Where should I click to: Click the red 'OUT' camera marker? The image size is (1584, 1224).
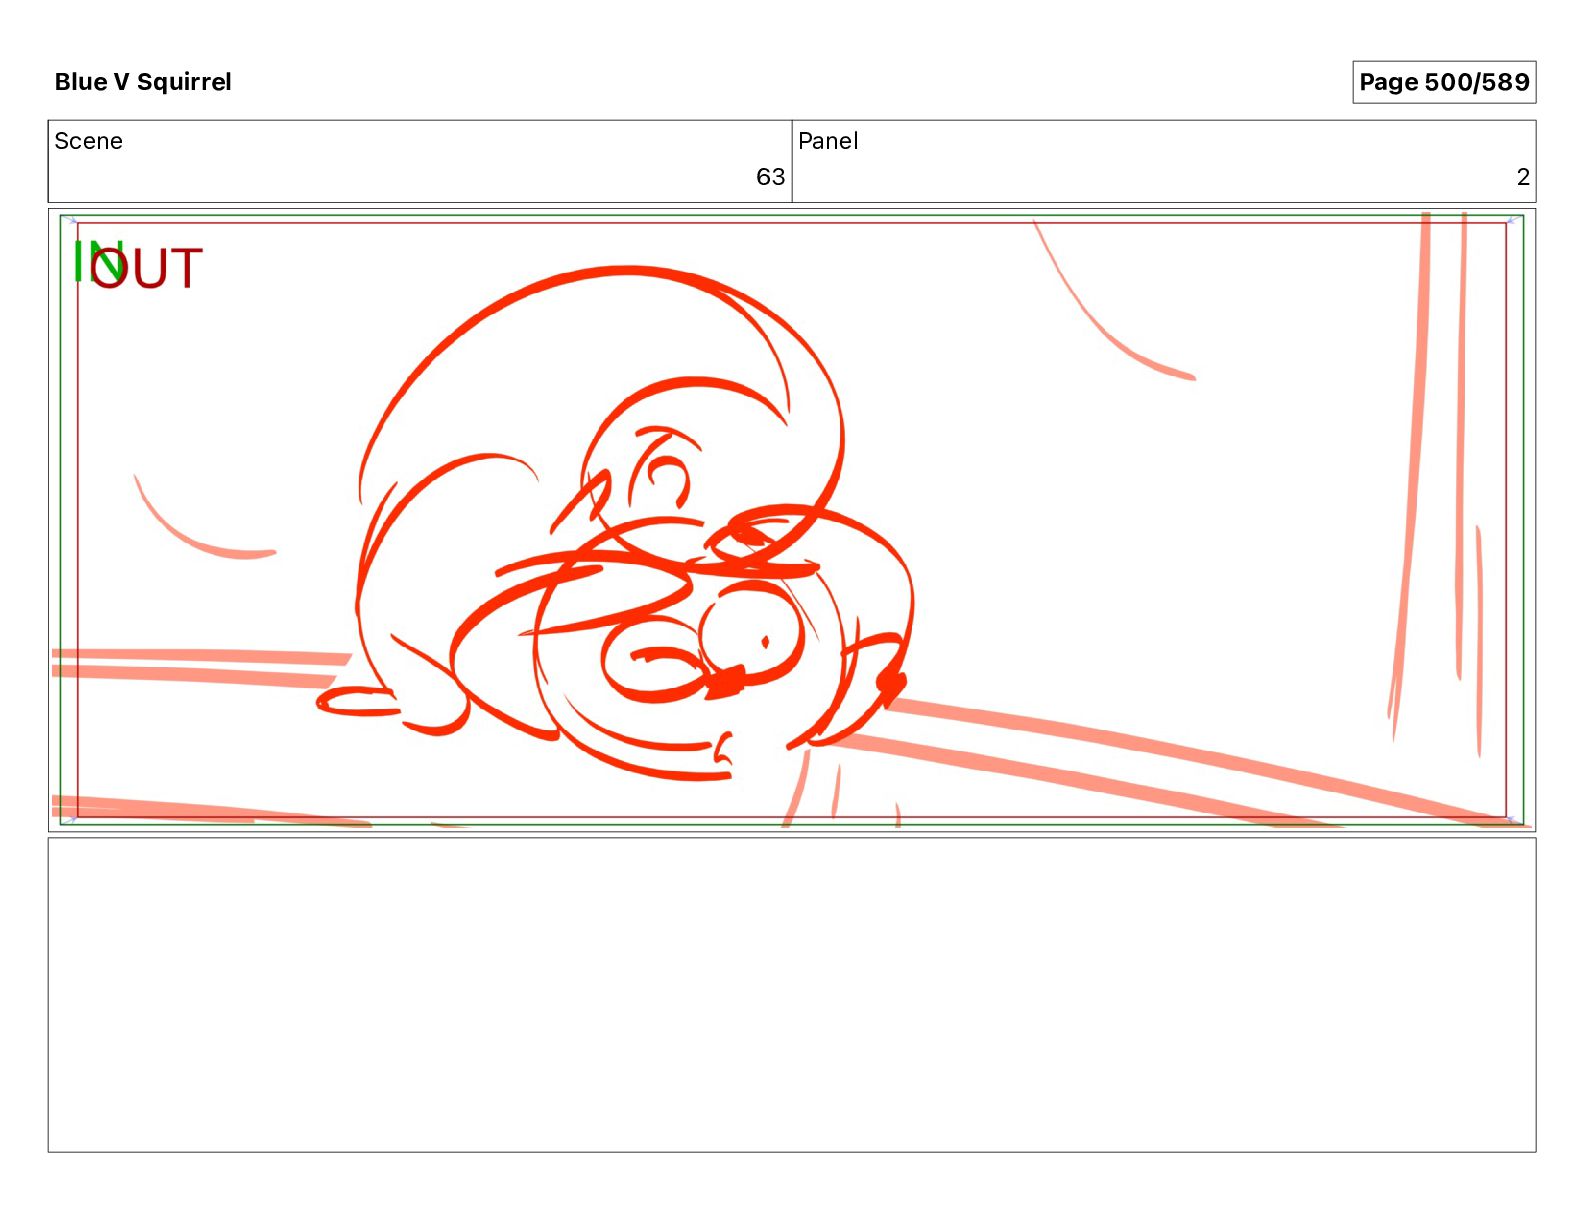click(146, 269)
